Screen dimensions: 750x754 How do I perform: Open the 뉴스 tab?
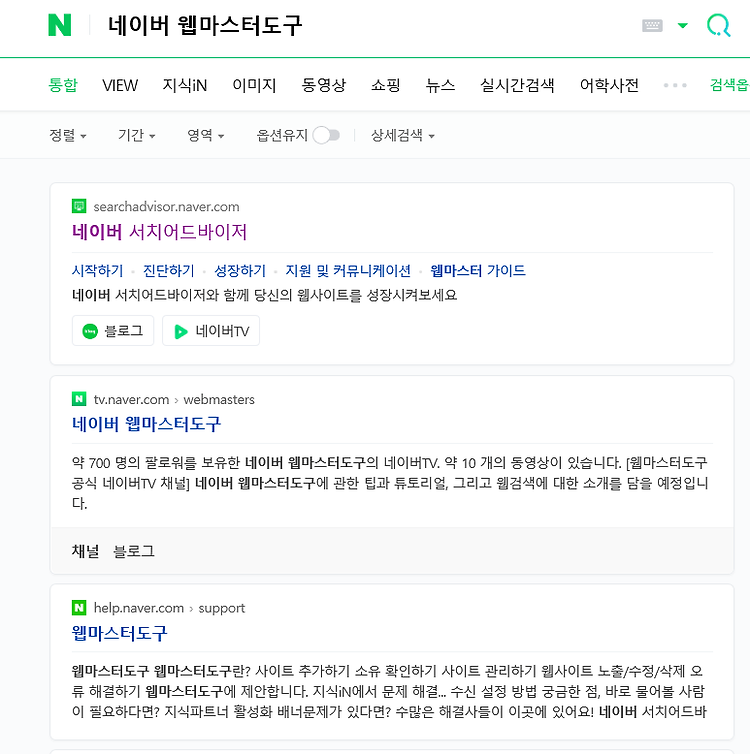coord(440,85)
